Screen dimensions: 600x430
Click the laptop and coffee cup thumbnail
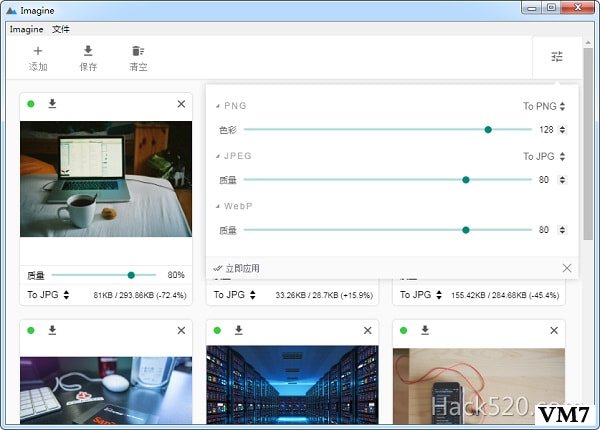point(106,179)
